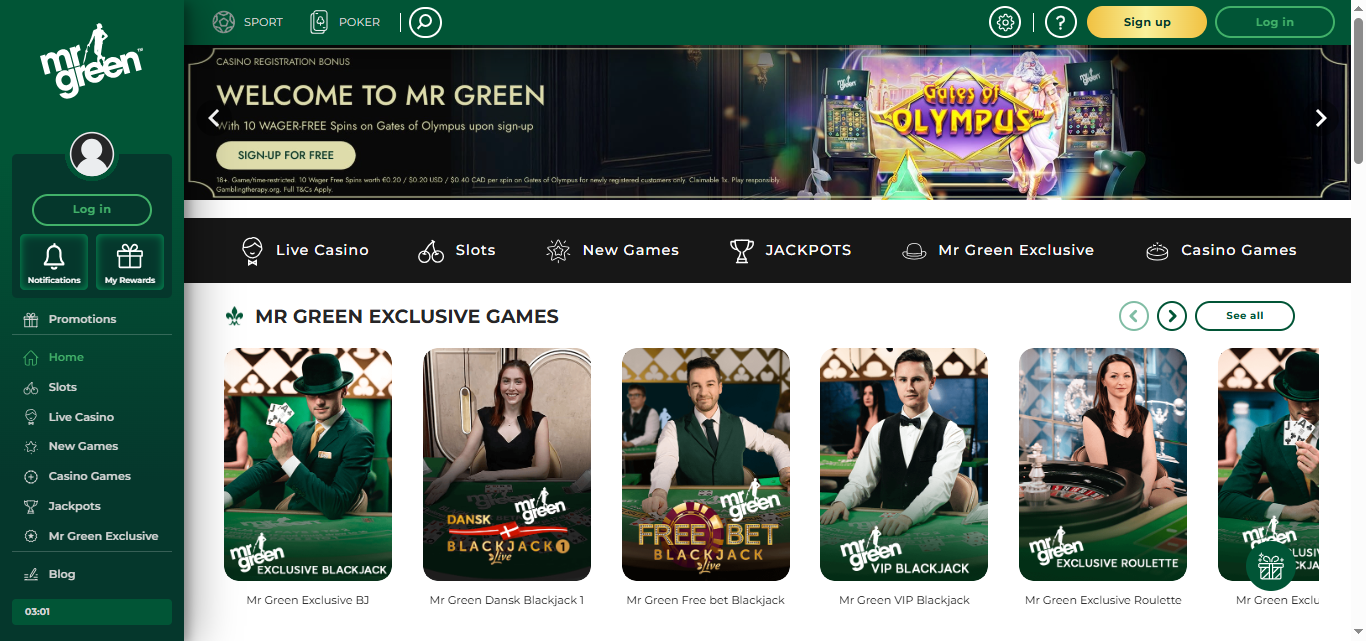Screen dimensions: 1366x641
Task: Click Log in button in sidebar
Action: [92, 210]
